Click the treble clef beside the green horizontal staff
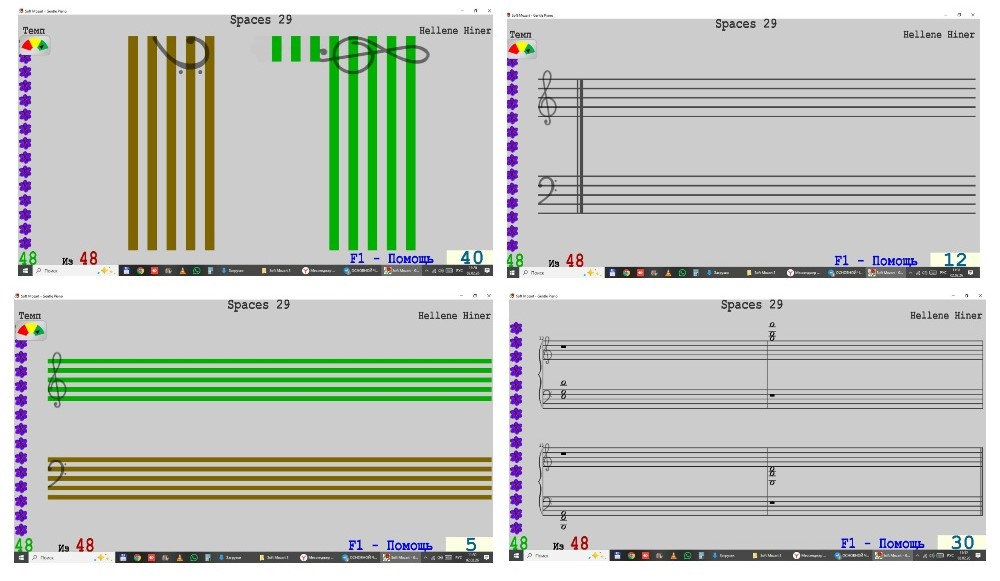 click(58, 379)
